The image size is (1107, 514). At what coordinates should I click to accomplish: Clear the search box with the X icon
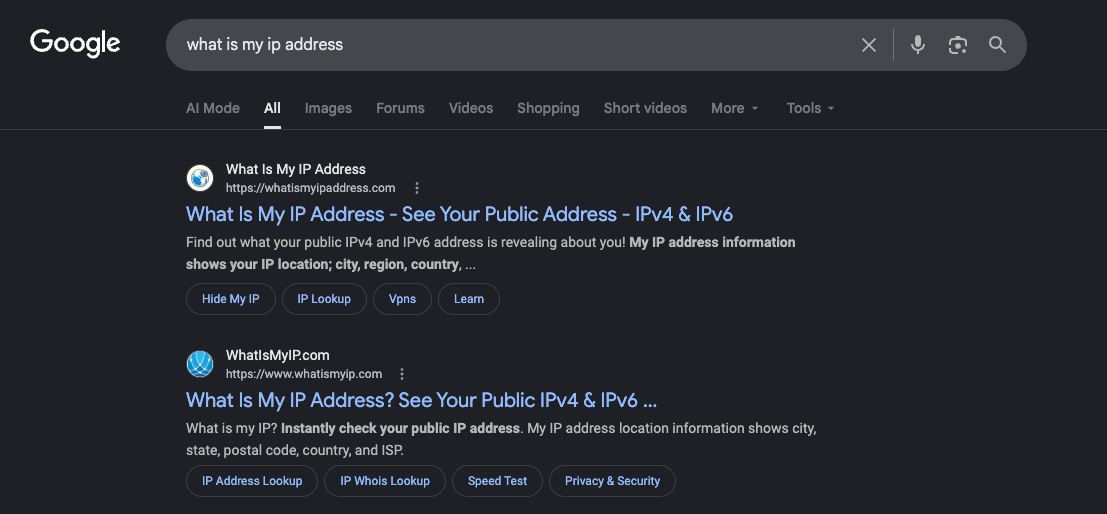tap(868, 45)
